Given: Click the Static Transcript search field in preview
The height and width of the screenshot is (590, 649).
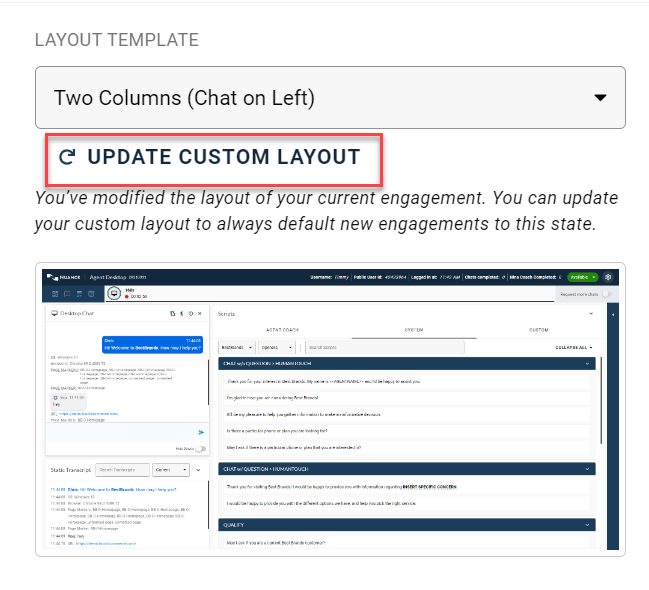Looking at the screenshot, I should (123, 470).
